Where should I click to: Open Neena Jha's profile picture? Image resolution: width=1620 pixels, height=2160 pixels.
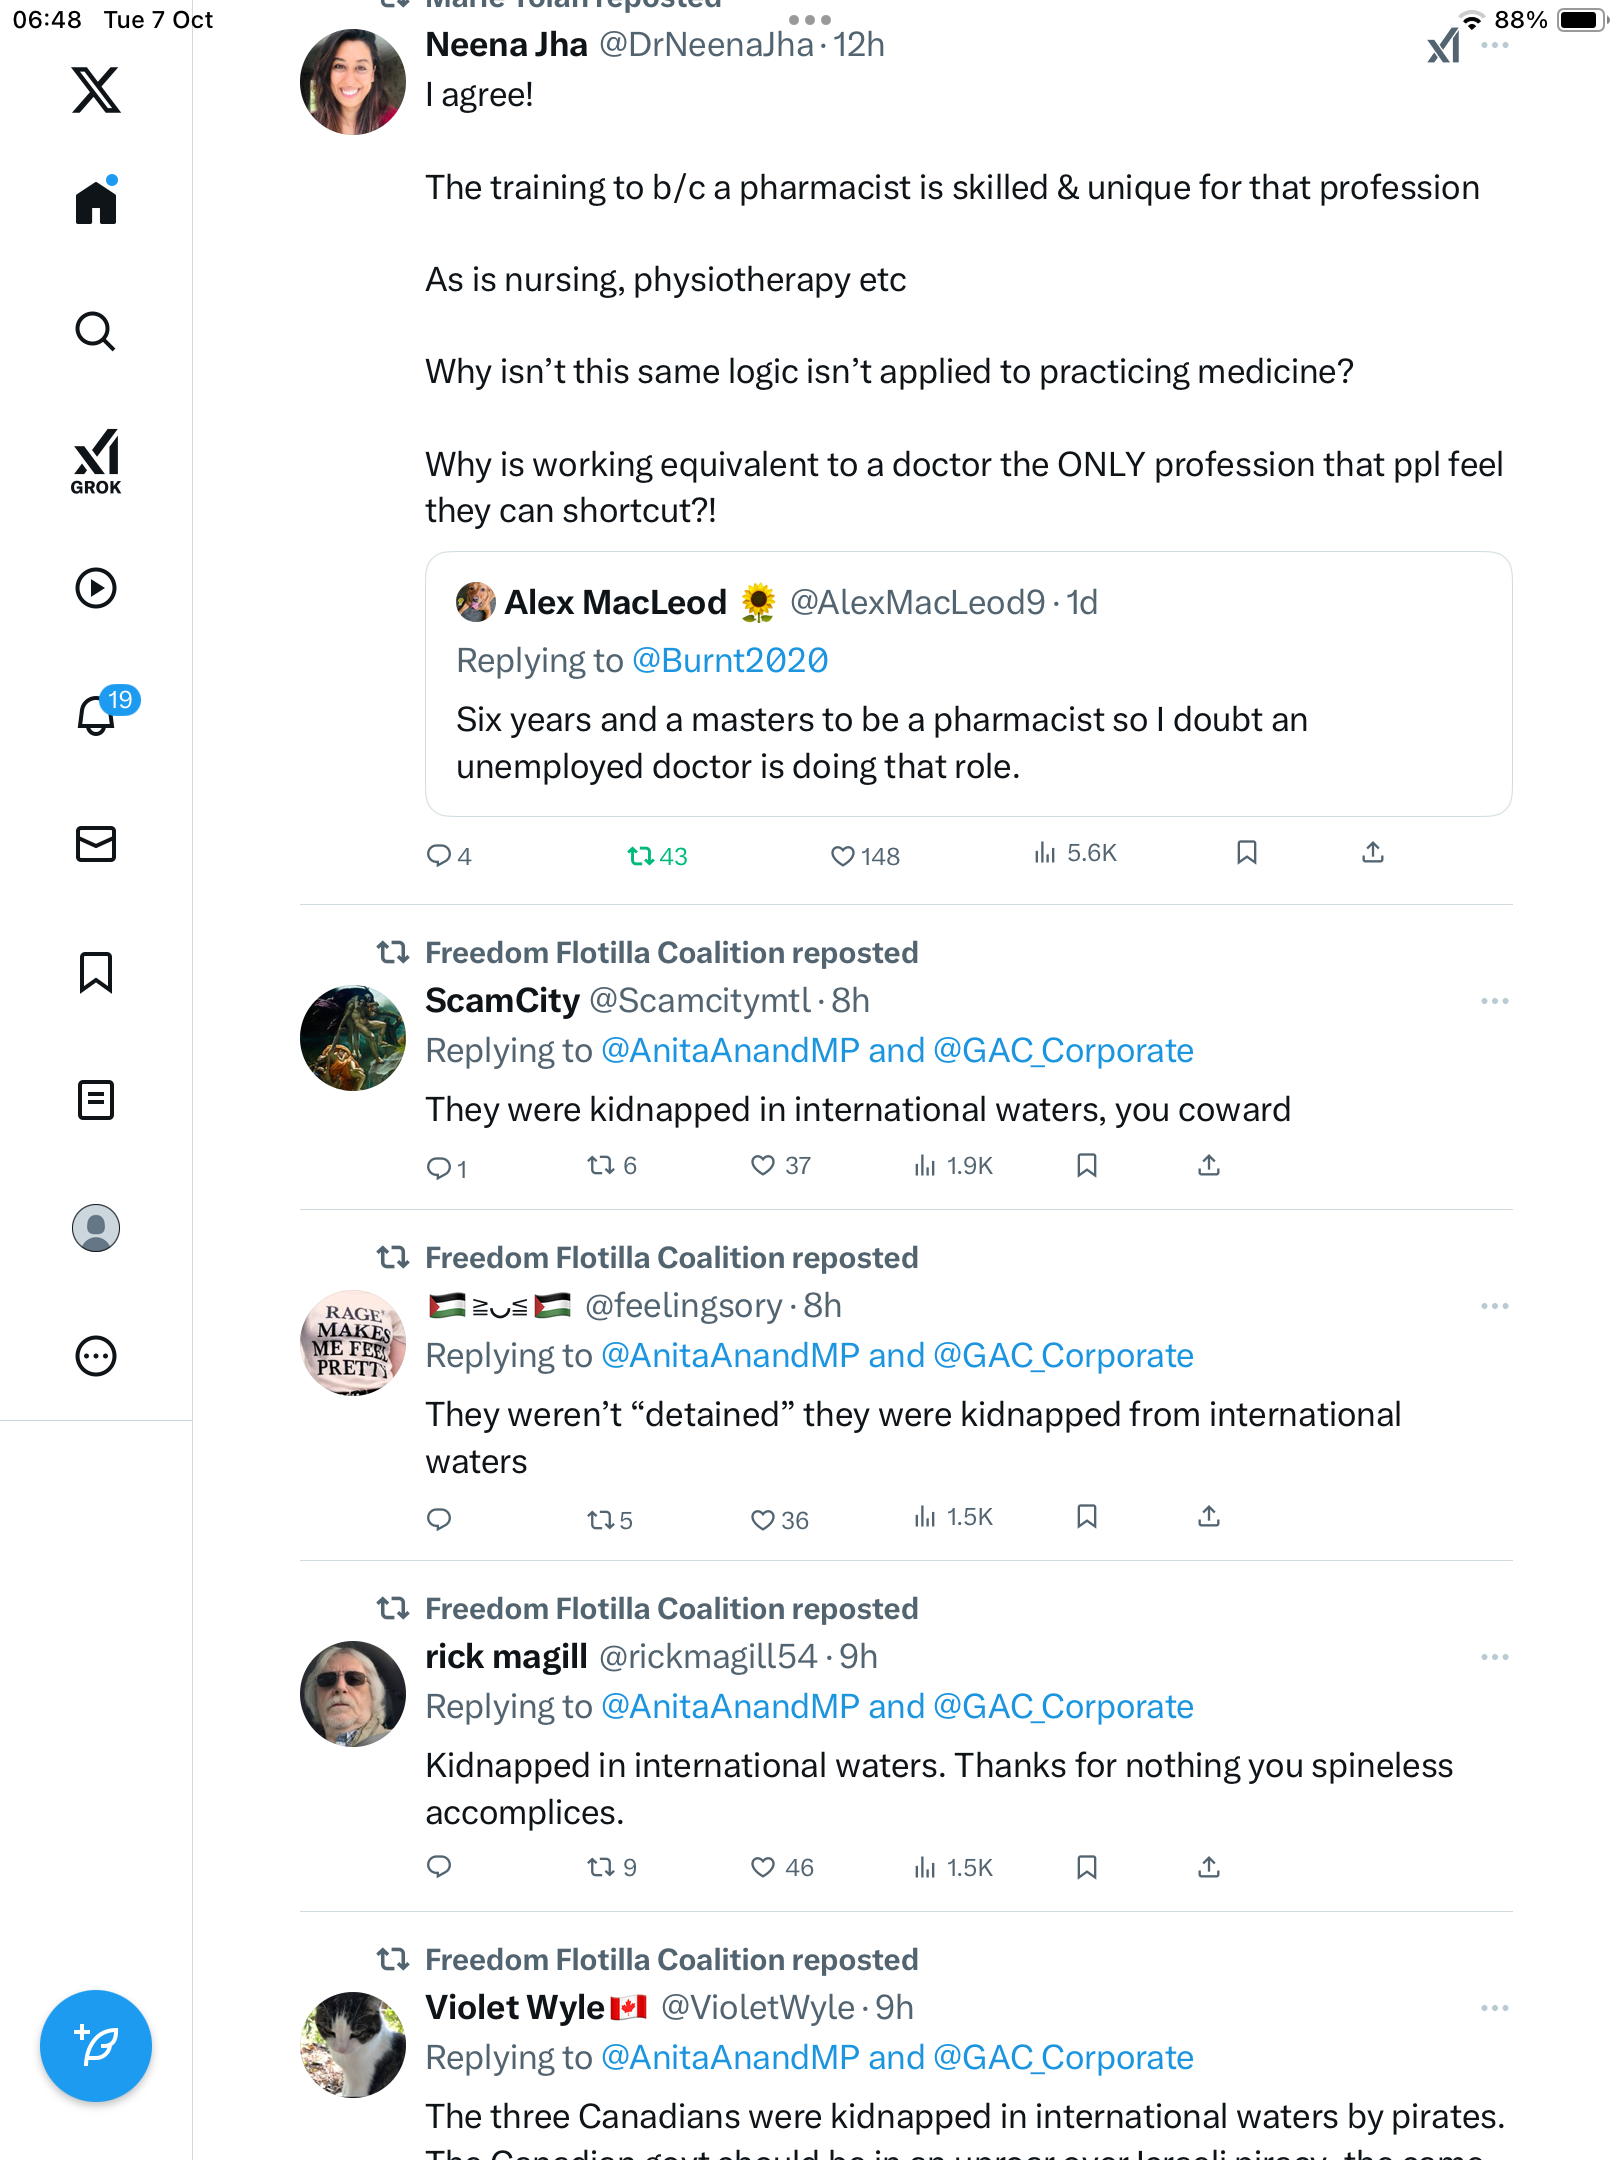(353, 82)
